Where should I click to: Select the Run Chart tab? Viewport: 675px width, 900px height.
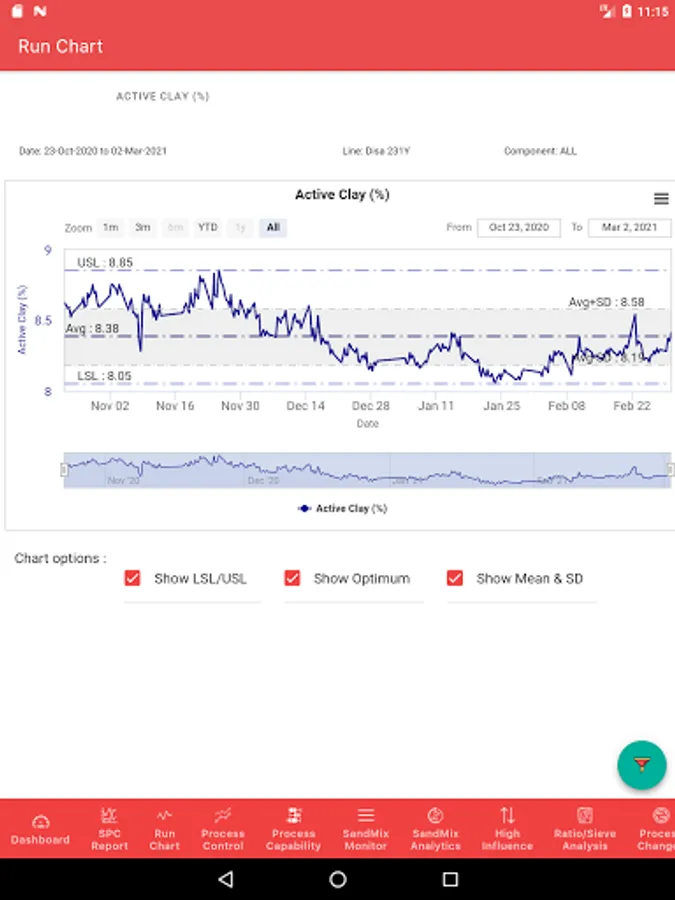click(165, 829)
